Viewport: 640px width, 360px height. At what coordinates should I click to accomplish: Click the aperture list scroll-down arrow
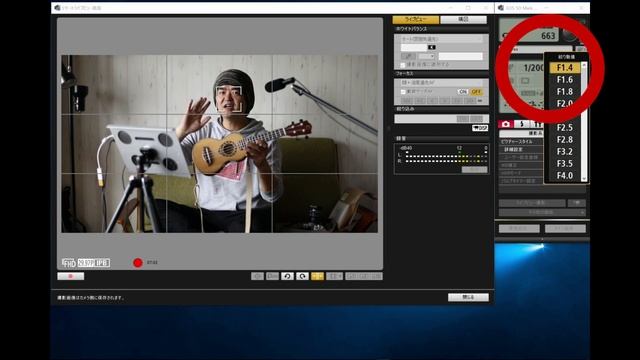click(584, 179)
